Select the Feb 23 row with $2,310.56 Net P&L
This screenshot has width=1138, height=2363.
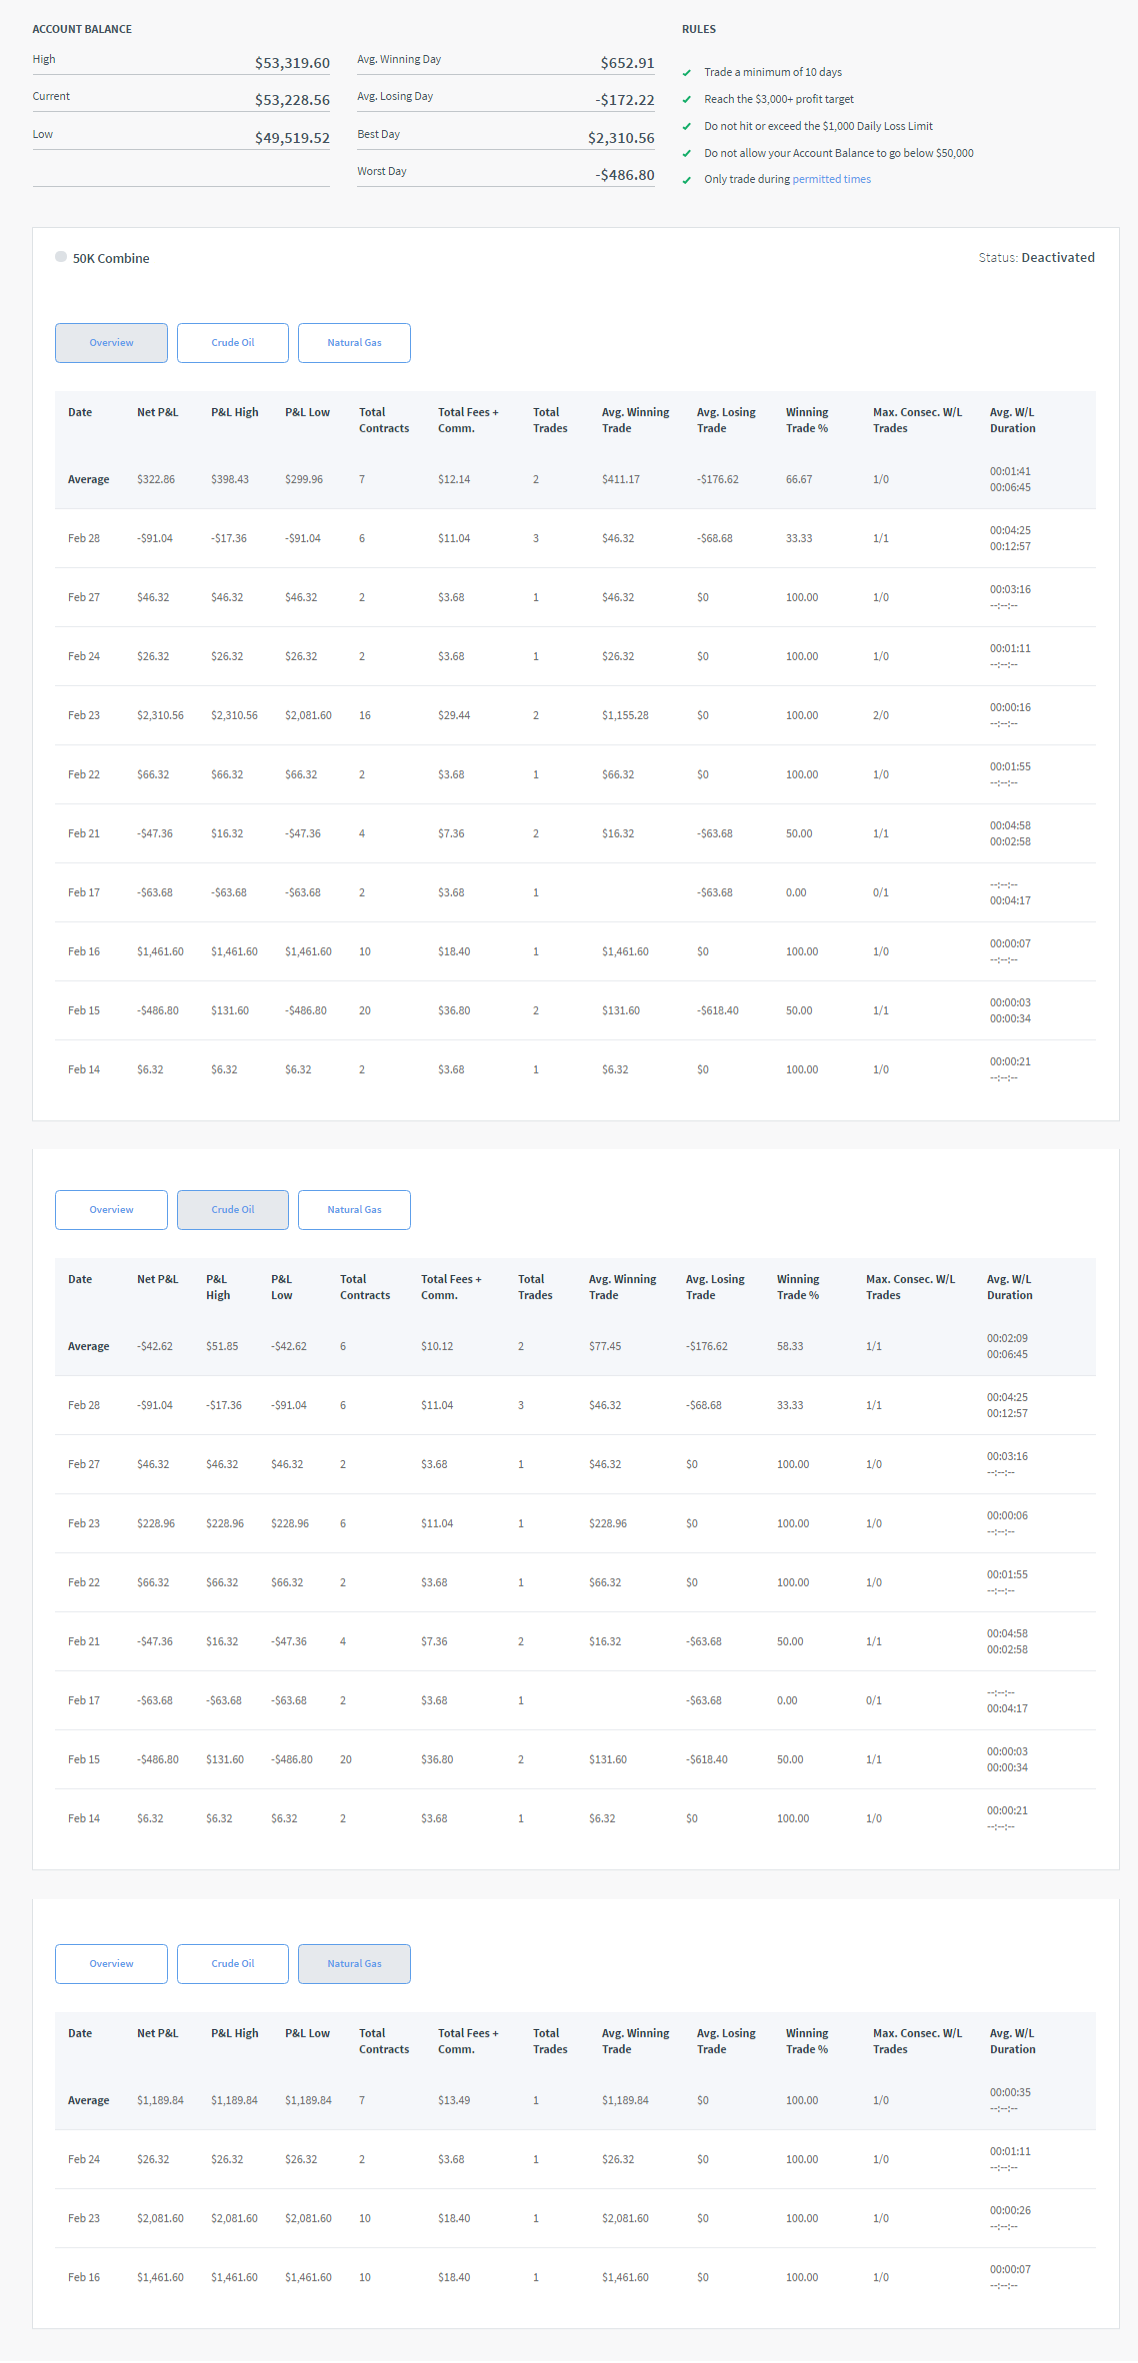point(574,716)
